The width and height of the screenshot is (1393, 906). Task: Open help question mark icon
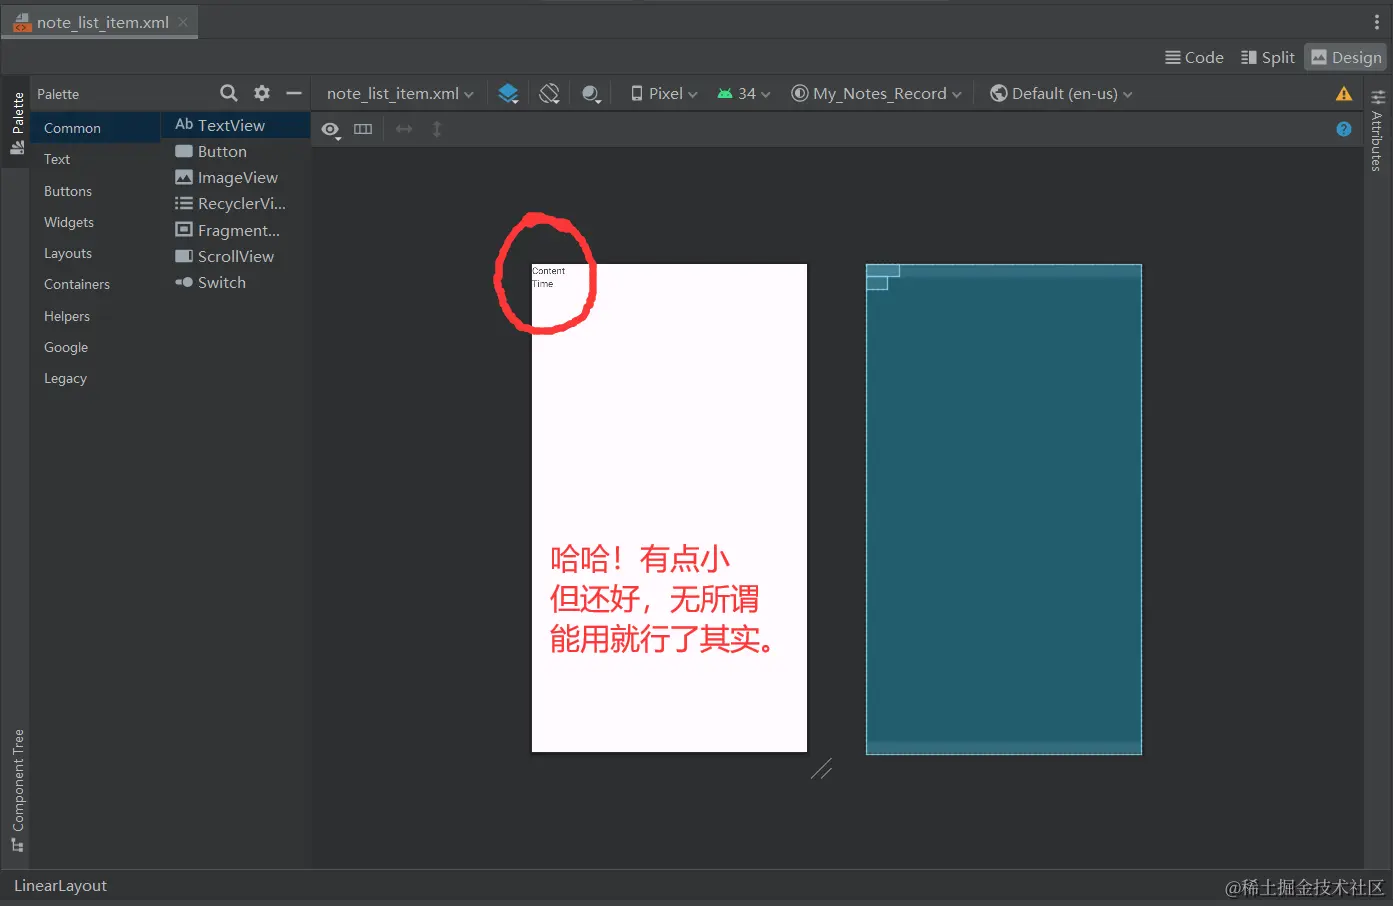click(1344, 129)
